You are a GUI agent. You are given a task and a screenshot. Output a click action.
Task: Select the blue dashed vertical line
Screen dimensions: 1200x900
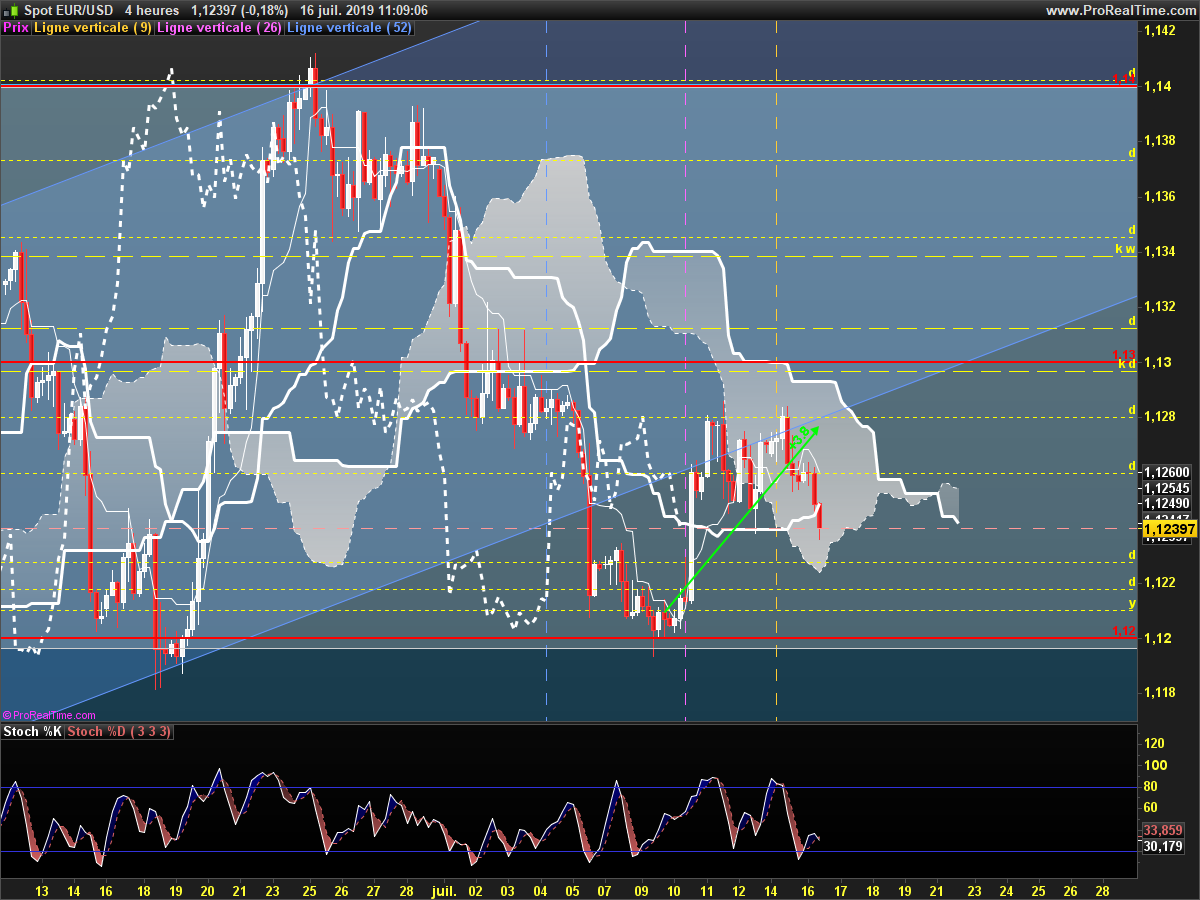546,370
